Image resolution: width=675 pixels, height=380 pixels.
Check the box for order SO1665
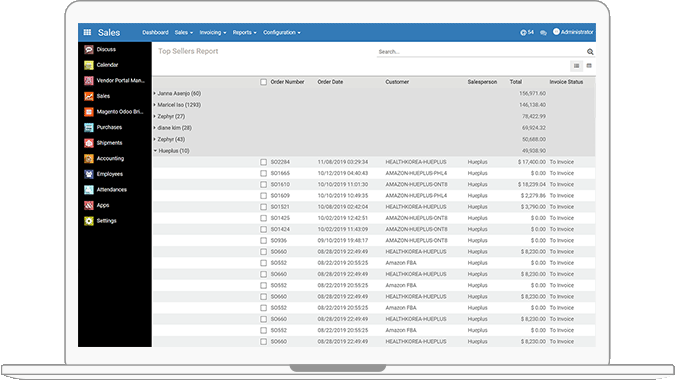point(263,173)
